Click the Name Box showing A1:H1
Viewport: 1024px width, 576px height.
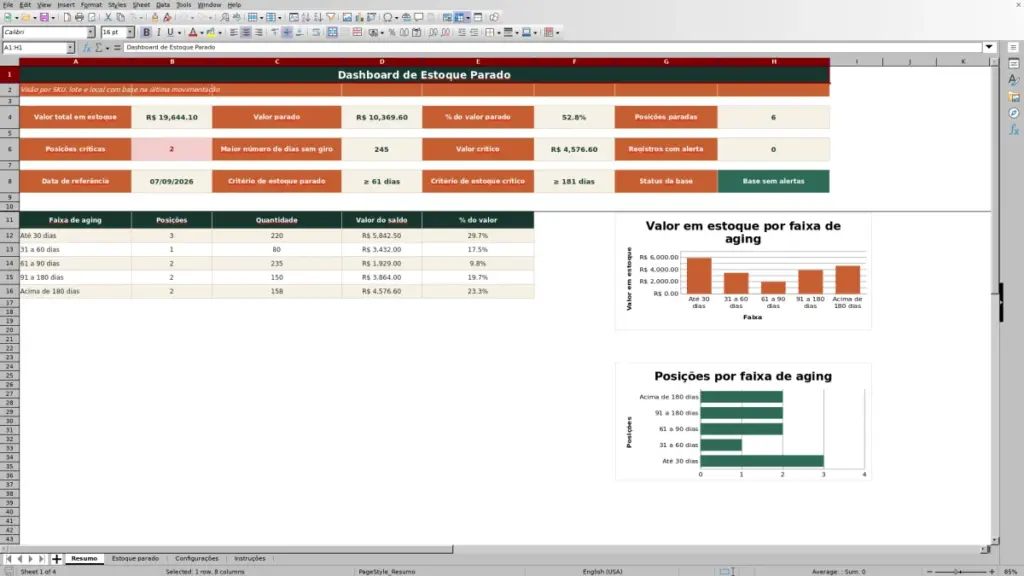click(x=34, y=48)
